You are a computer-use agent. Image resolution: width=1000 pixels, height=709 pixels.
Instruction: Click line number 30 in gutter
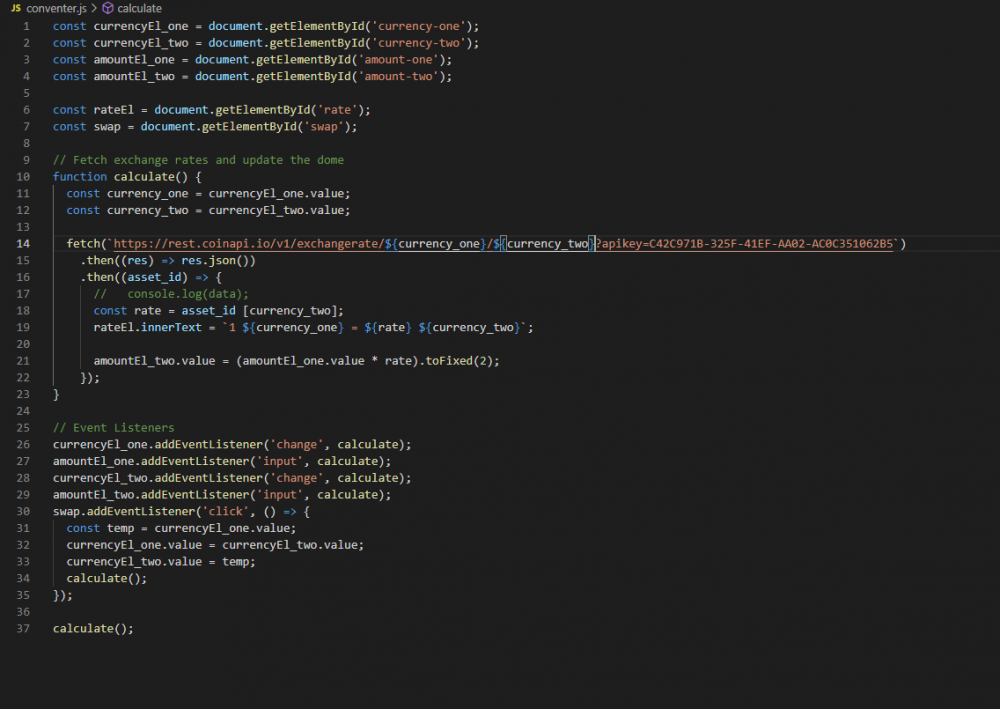(23, 511)
